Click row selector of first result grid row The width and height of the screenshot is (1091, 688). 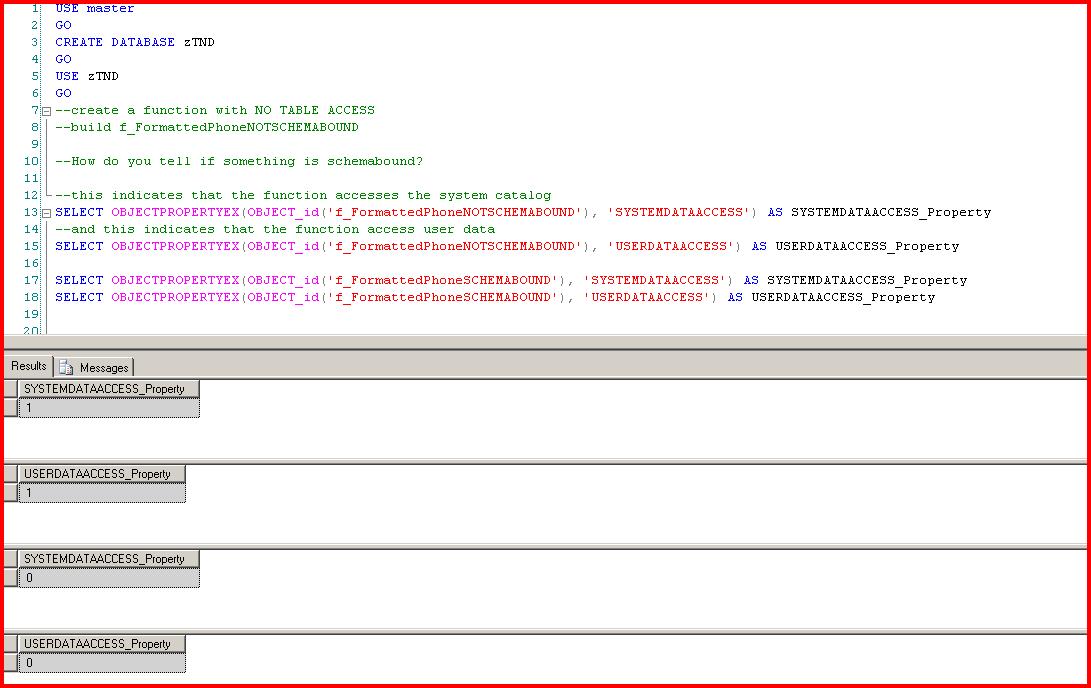pos(10,408)
